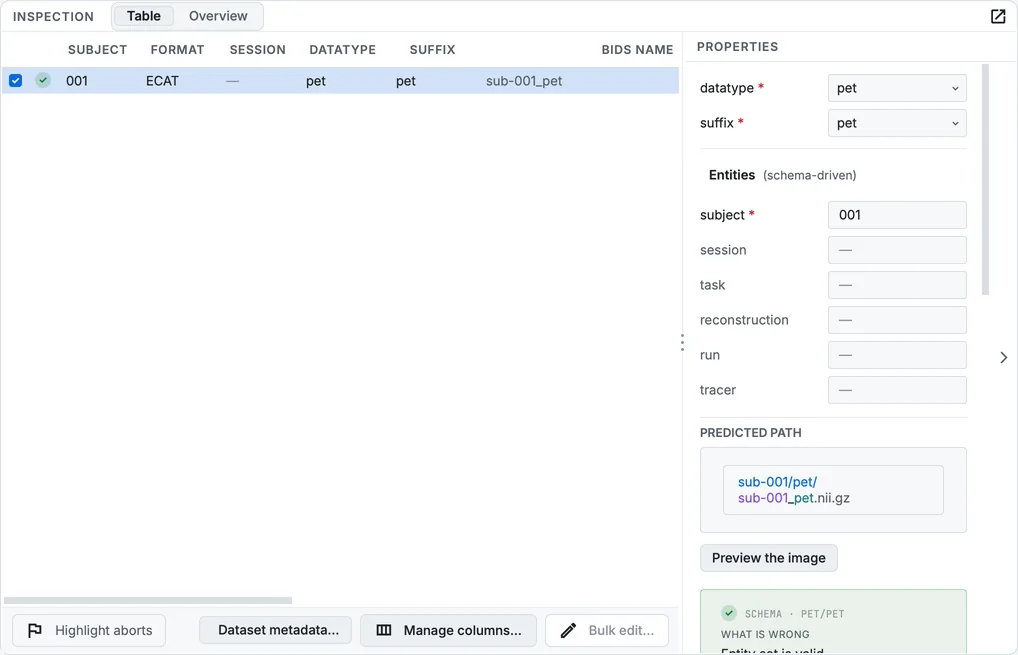1018x655 pixels.
Task: Open the datatype dropdown
Action: click(x=897, y=88)
